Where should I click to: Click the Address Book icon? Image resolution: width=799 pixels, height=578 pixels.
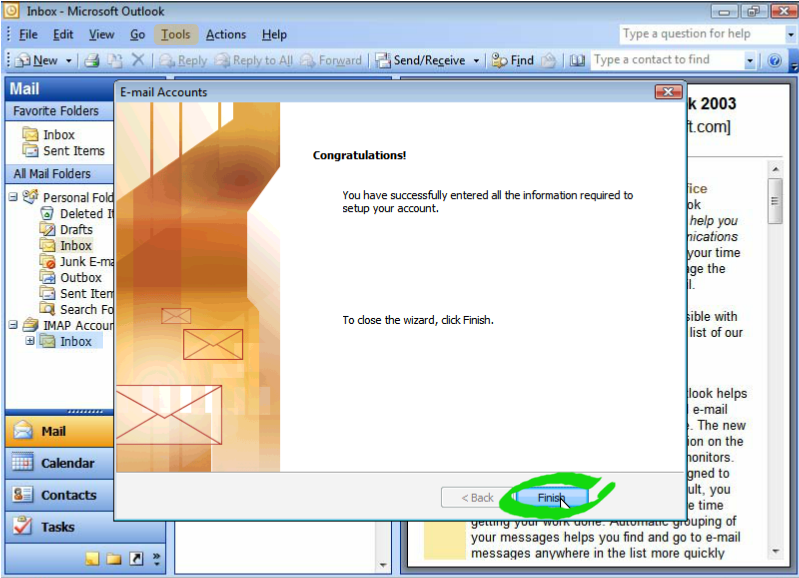[577, 61]
